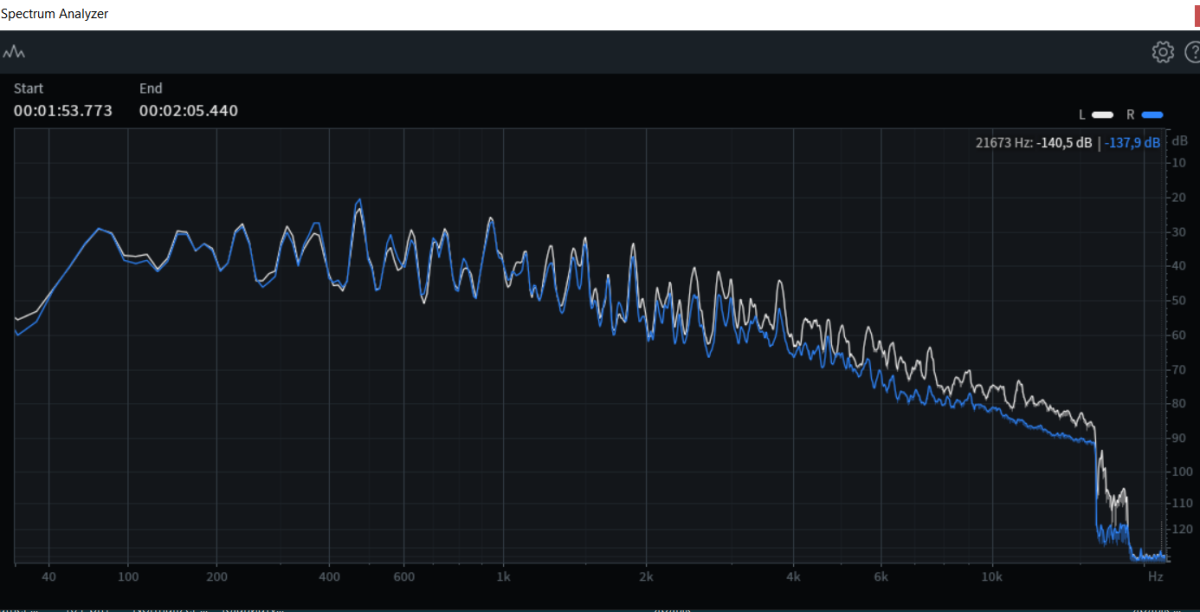Click the 21673 Hz frequency readout
Screen dimensions: 1200x612
tap(1003, 143)
